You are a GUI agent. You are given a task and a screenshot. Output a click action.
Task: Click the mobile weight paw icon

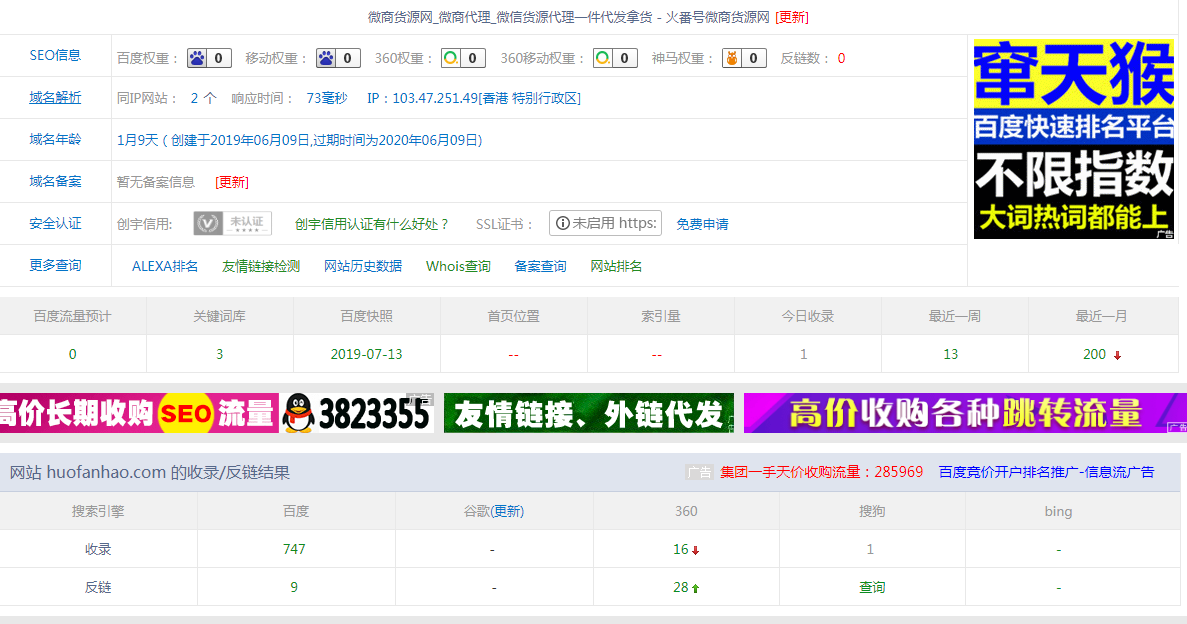tap(326, 58)
